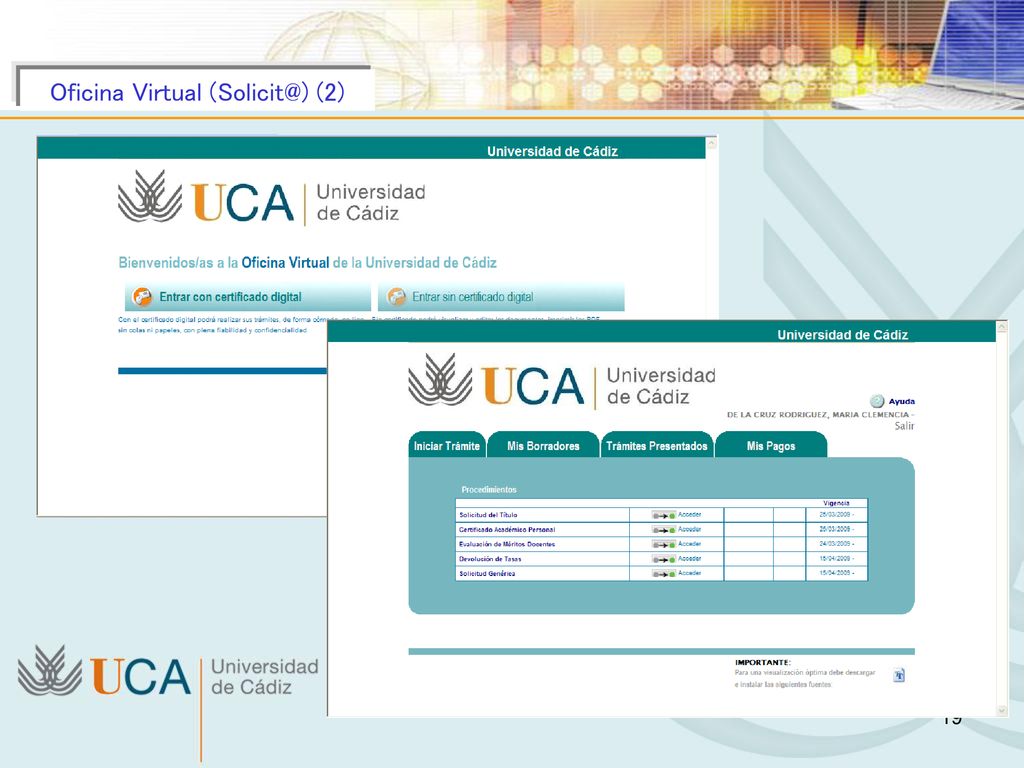Click the Procedimientos heading
The width and height of the screenshot is (1024, 768).
pyautogui.click(x=488, y=490)
